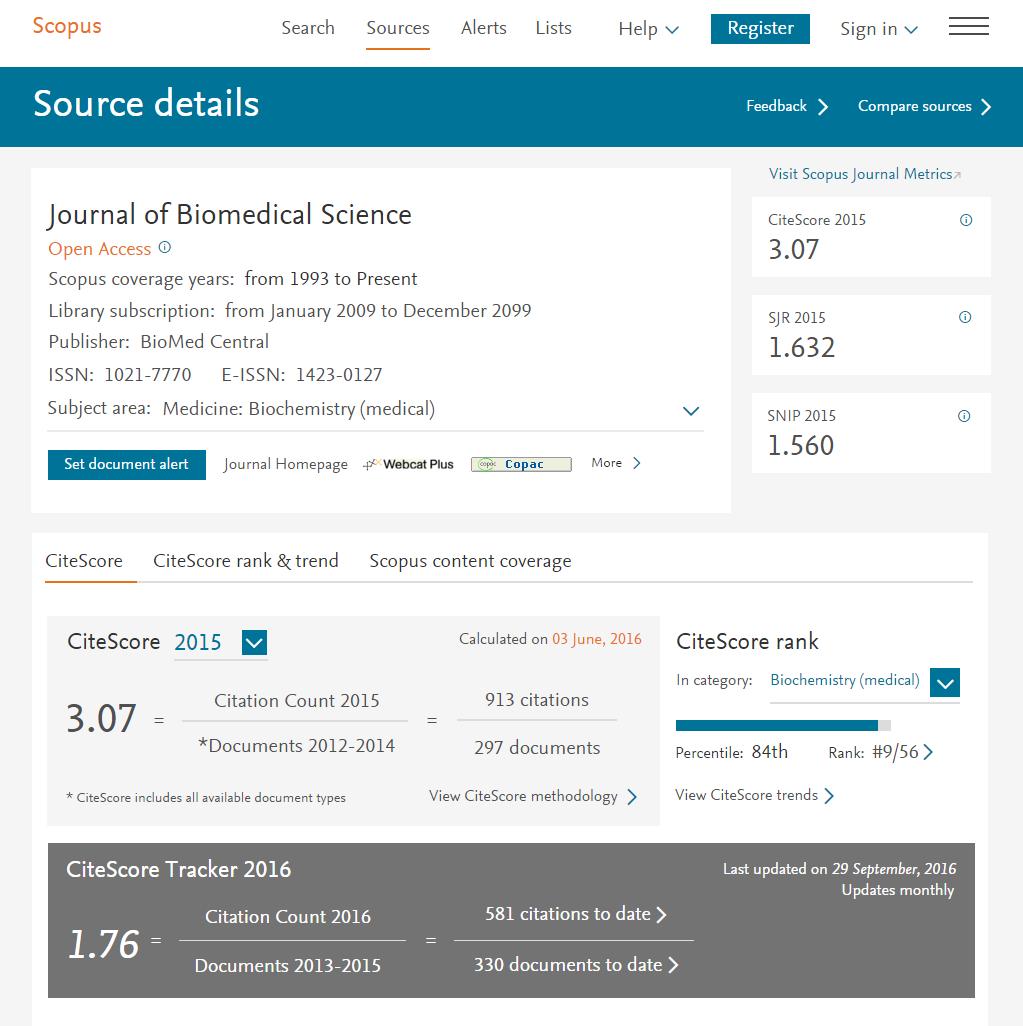Click the 1.76 tracker score value
Image resolution: width=1023 pixels, height=1026 pixels.
click(x=103, y=944)
